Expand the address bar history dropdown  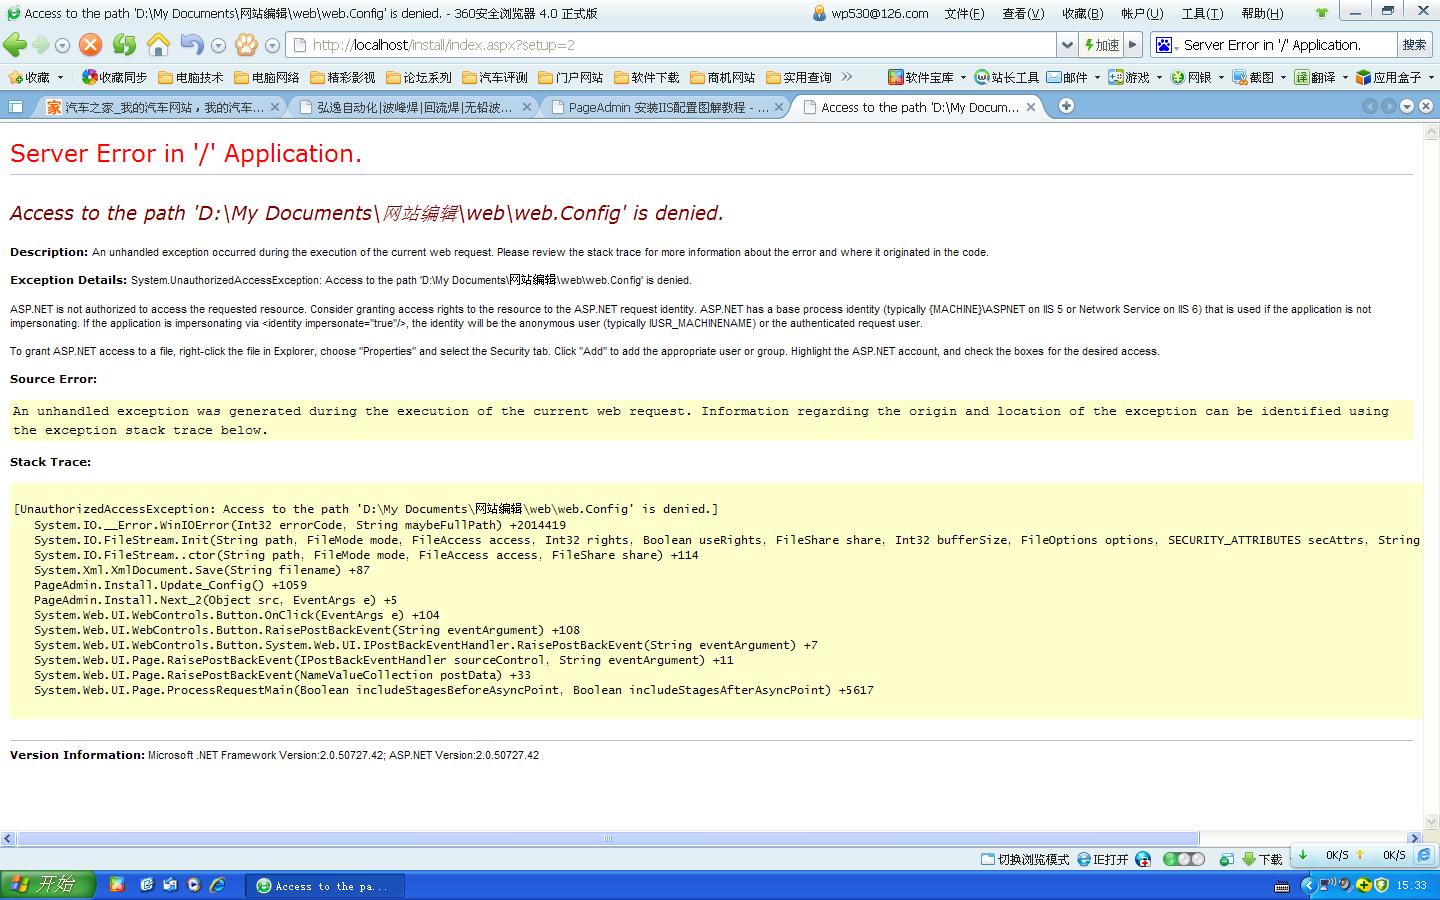(x=1067, y=45)
